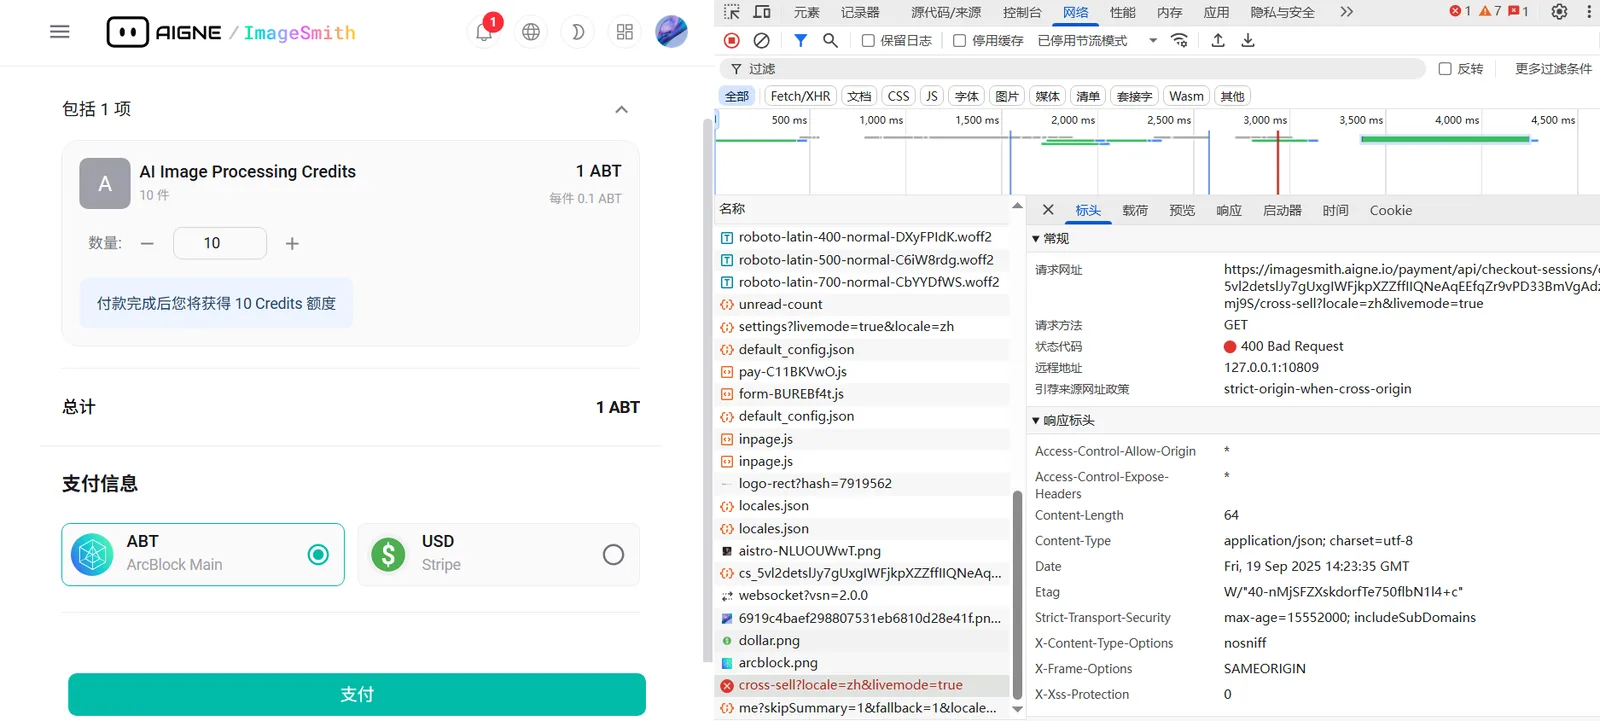Focus the 过滤 filter input

1072,69
